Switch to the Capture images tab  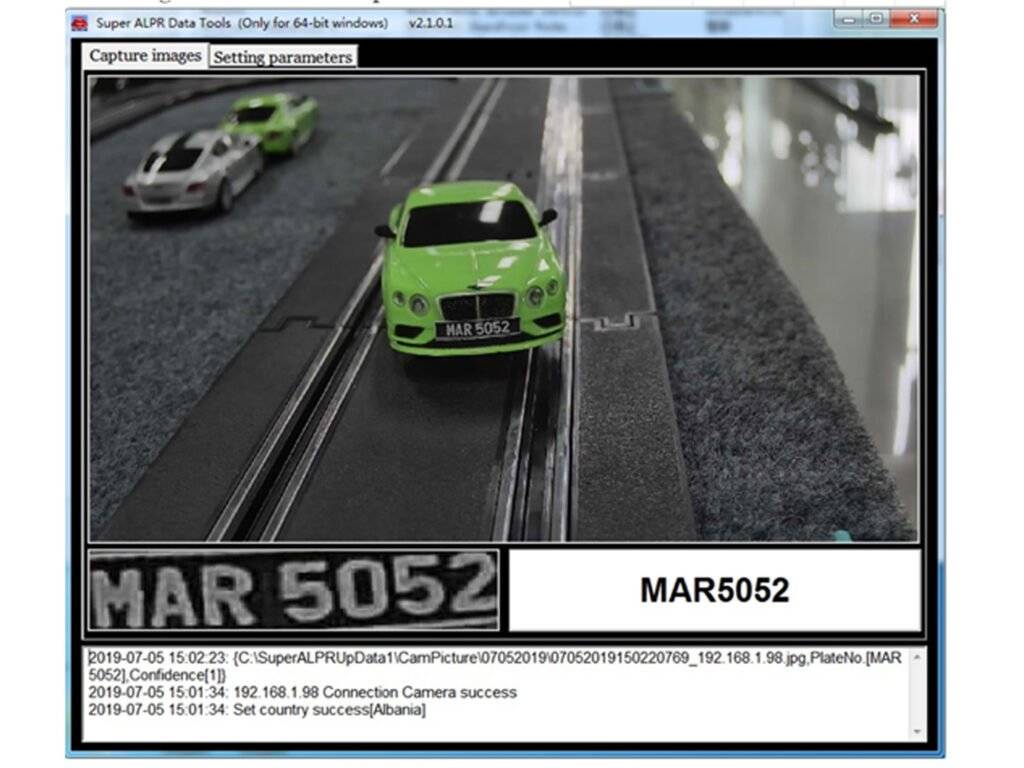click(x=145, y=56)
